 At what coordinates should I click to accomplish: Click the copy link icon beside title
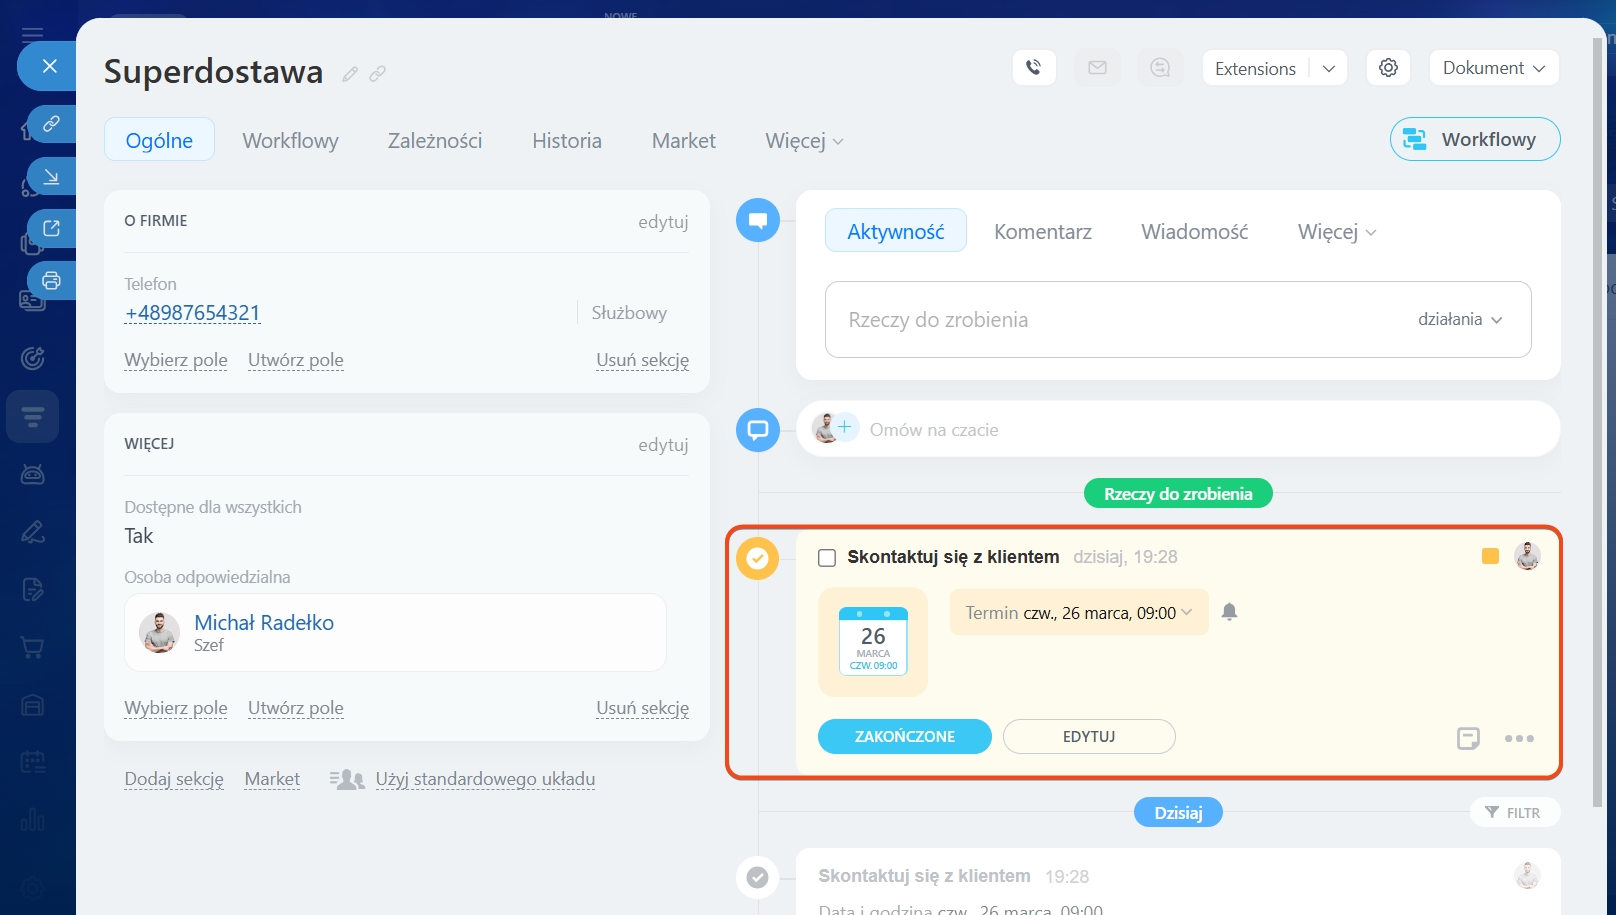point(377,74)
